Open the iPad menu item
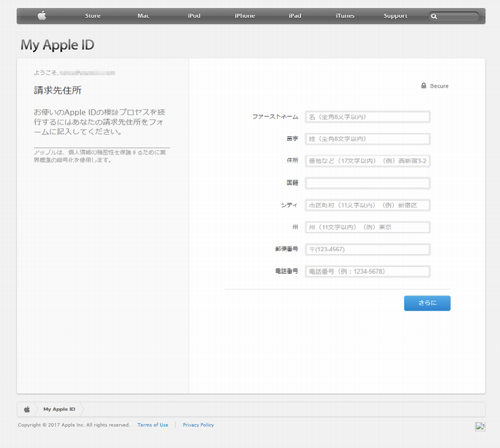Image resolution: width=500 pixels, height=448 pixels. [295, 16]
